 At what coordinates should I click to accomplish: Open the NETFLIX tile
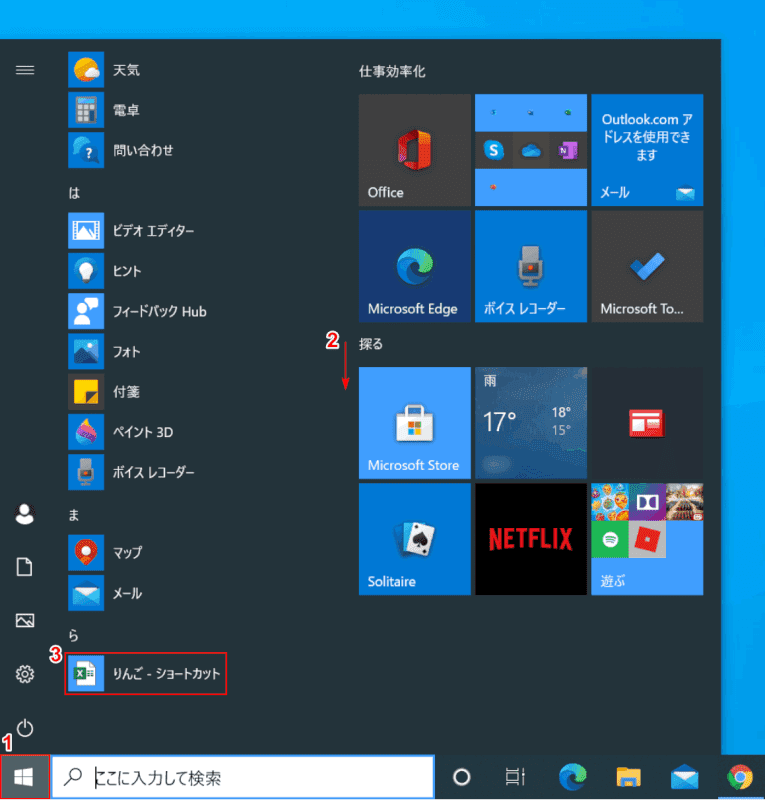click(x=531, y=539)
